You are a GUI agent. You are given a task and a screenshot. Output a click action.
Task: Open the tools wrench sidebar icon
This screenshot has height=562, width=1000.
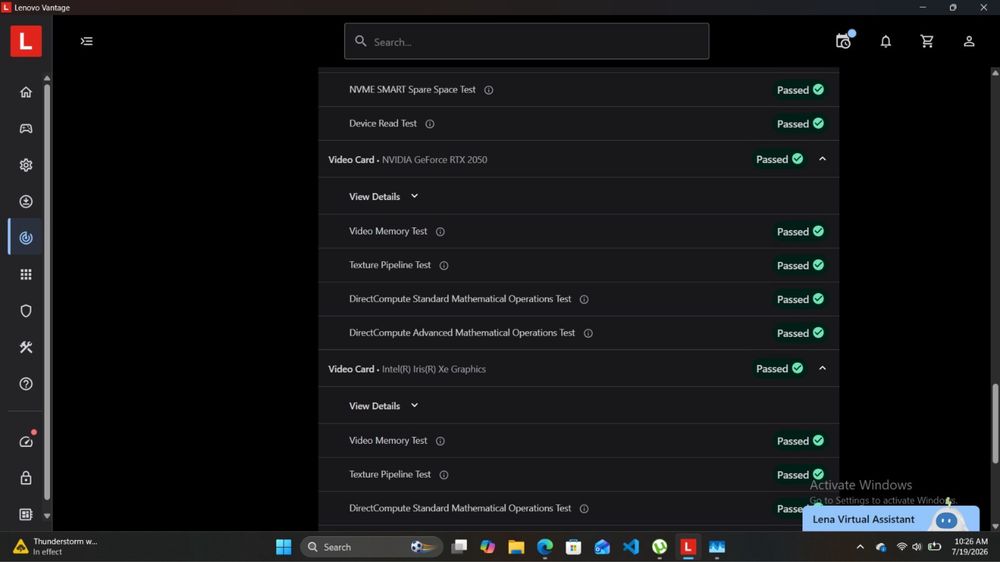click(26, 347)
